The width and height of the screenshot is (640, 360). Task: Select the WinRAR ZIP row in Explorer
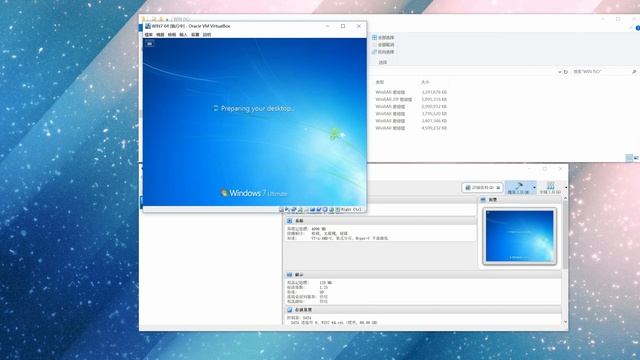pos(411,100)
